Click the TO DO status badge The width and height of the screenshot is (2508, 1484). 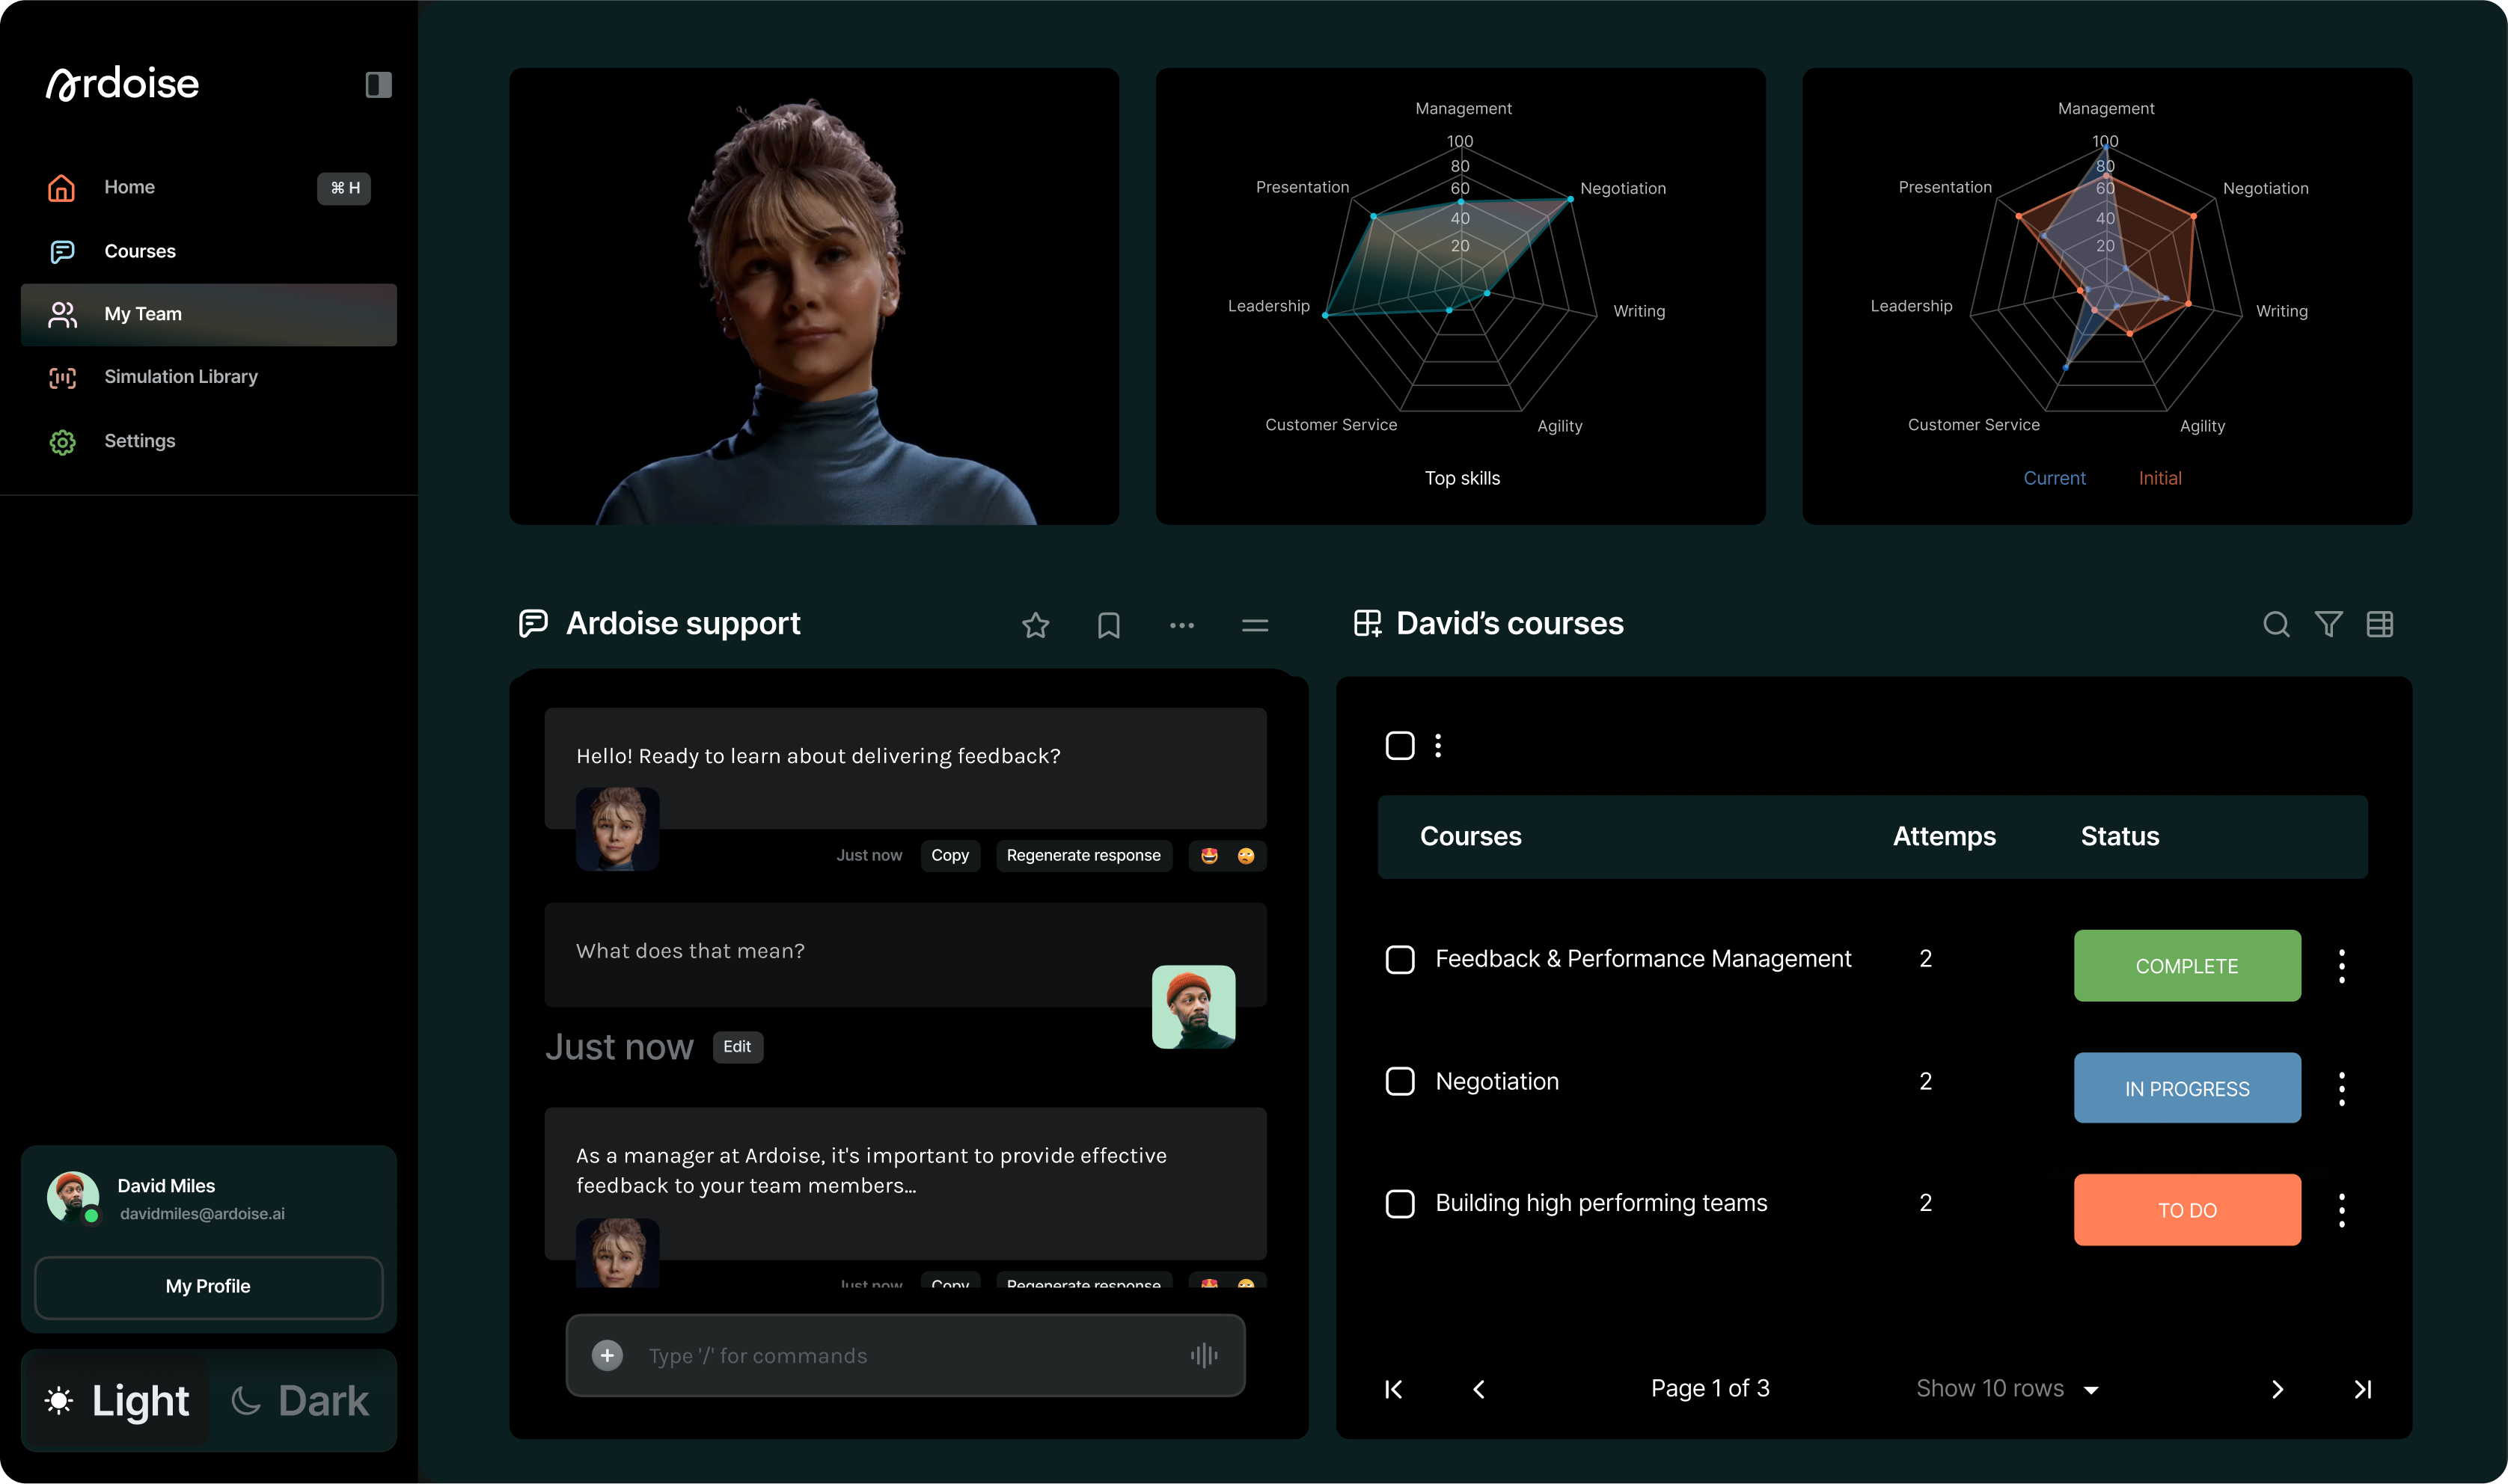(x=2187, y=1210)
